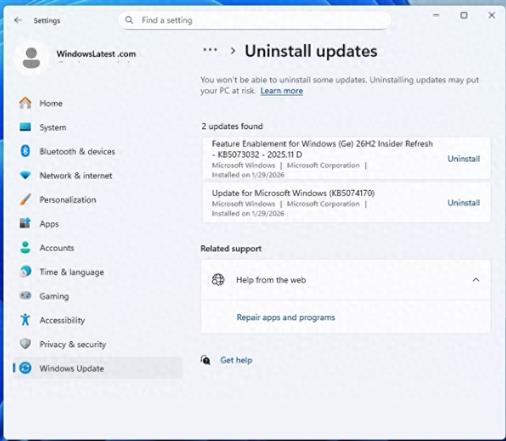The image size is (506, 441).
Task: Click the back arrow in Settings
Action: coord(18,20)
